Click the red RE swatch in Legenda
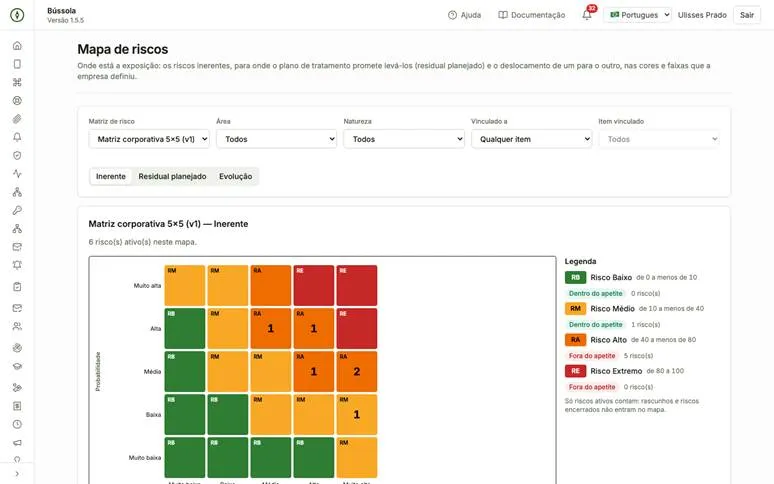Image resolution: width=774 pixels, height=484 pixels. point(576,371)
